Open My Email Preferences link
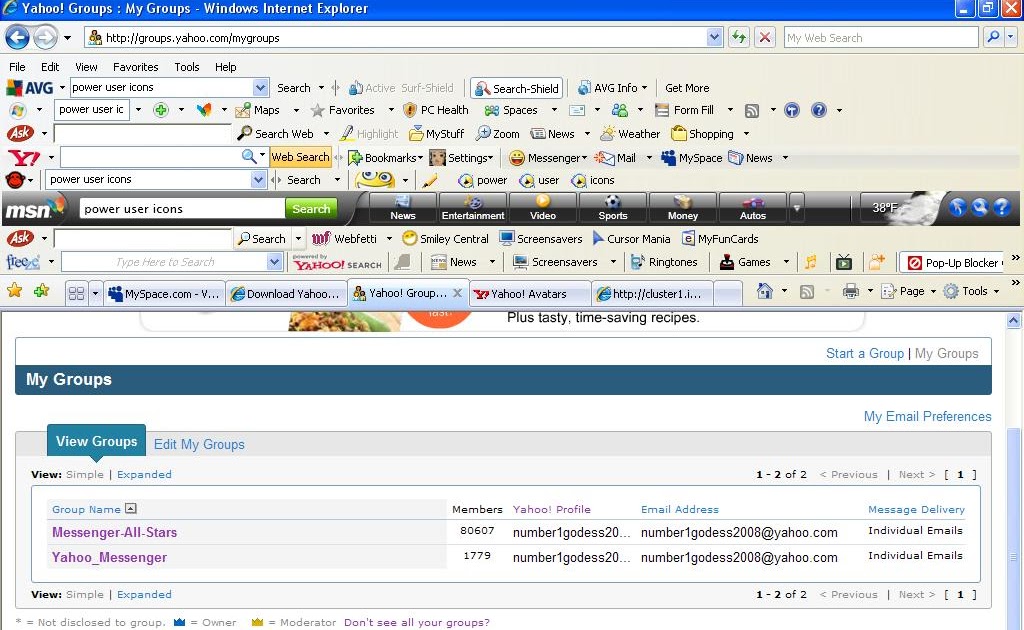The height and width of the screenshot is (630, 1024). pyautogui.click(x=927, y=417)
